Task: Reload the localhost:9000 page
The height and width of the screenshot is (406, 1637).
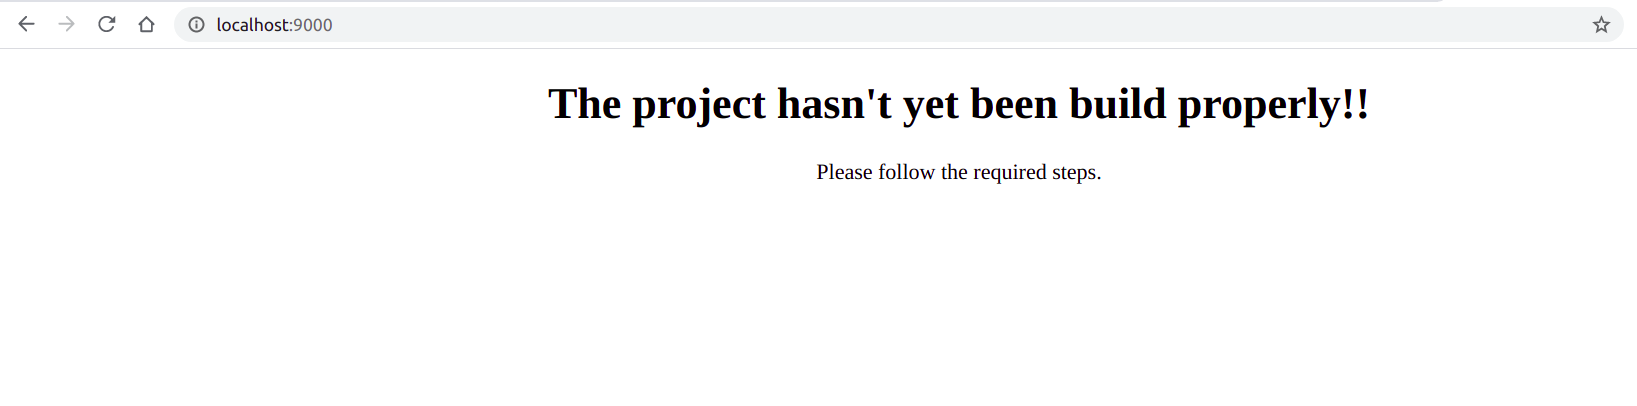Action: click(x=106, y=24)
